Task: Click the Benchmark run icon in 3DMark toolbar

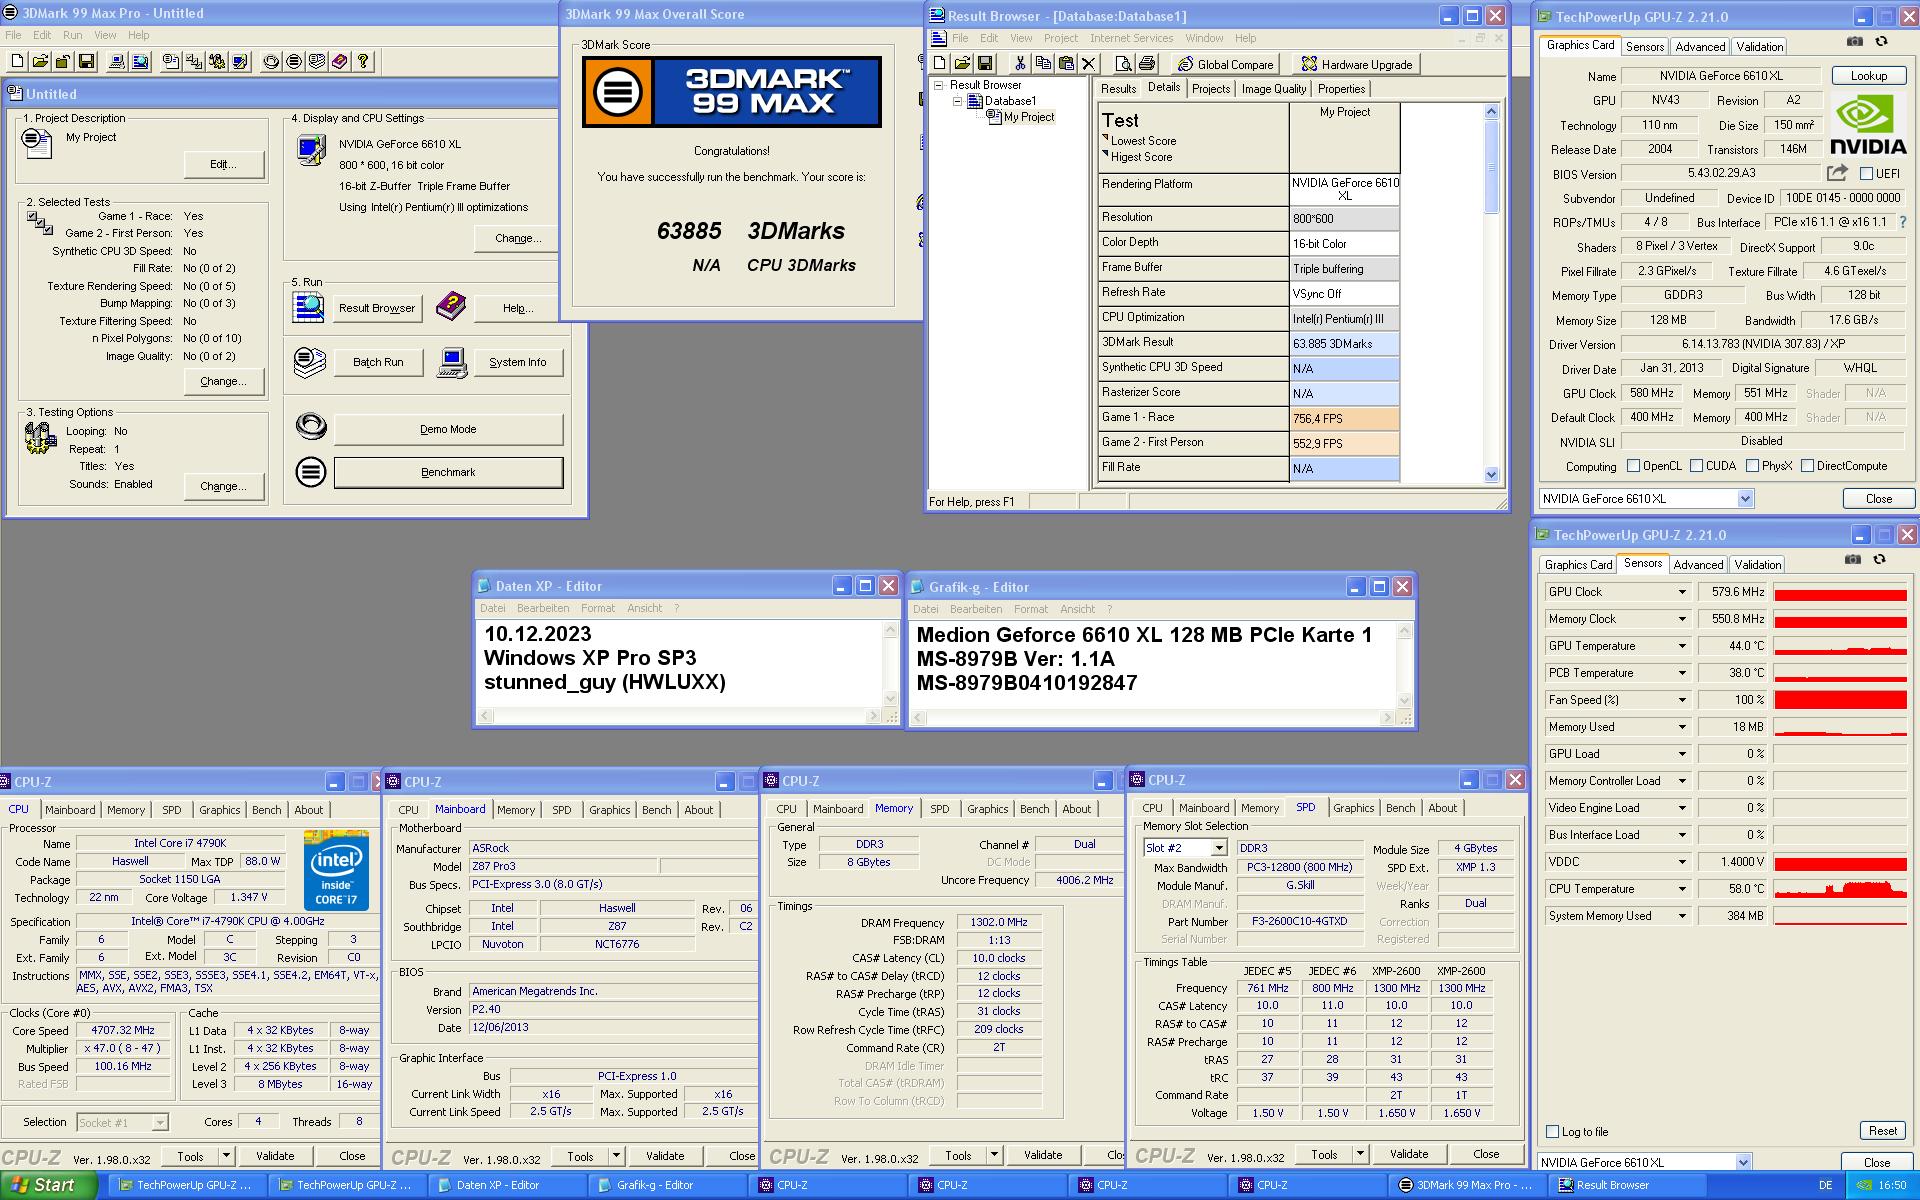Action: point(294,62)
